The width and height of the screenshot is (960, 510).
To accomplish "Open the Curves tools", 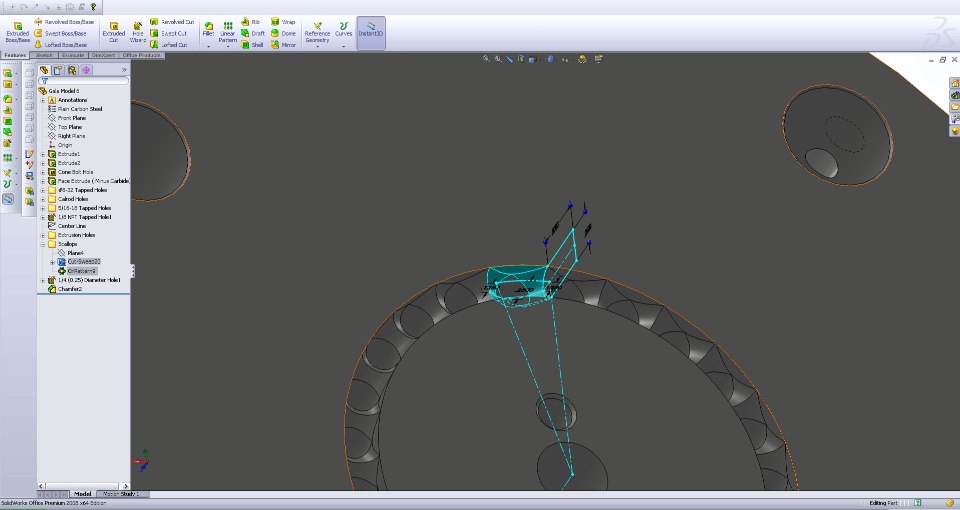I will pos(343,29).
